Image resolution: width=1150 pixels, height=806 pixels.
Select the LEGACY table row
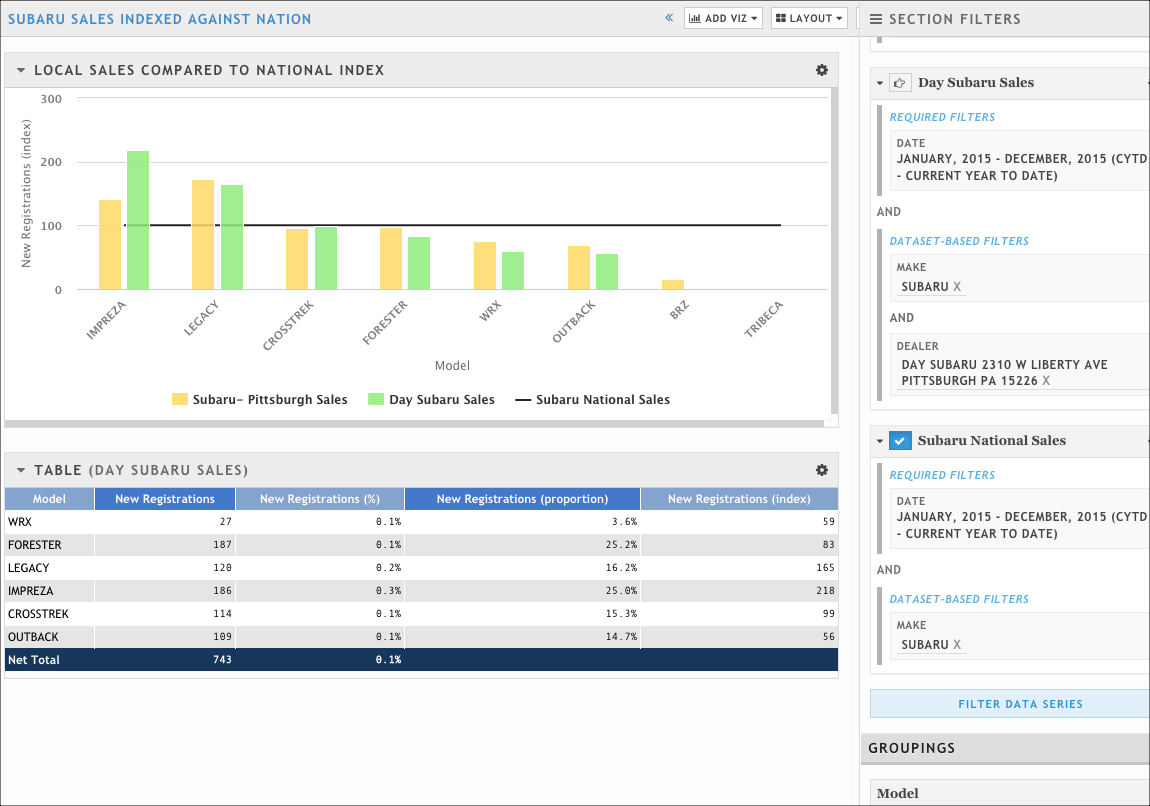coord(421,568)
